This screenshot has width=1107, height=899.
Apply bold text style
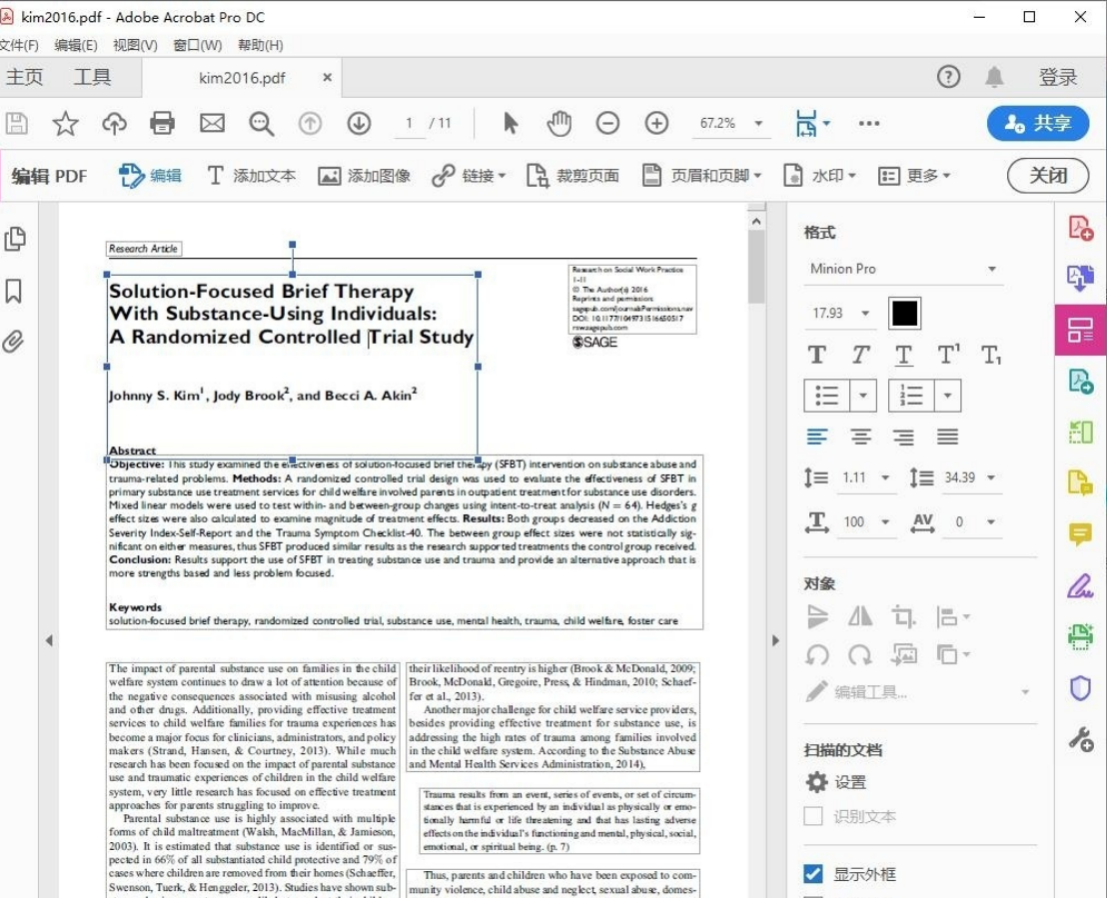[x=817, y=355]
